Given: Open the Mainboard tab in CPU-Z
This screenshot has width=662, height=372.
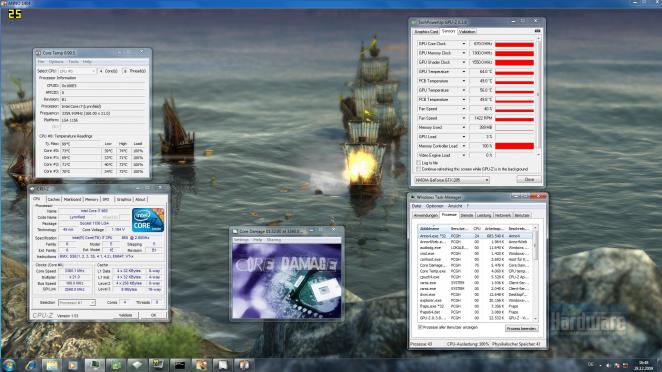Looking at the screenshot, I should (x=72, y=199).
